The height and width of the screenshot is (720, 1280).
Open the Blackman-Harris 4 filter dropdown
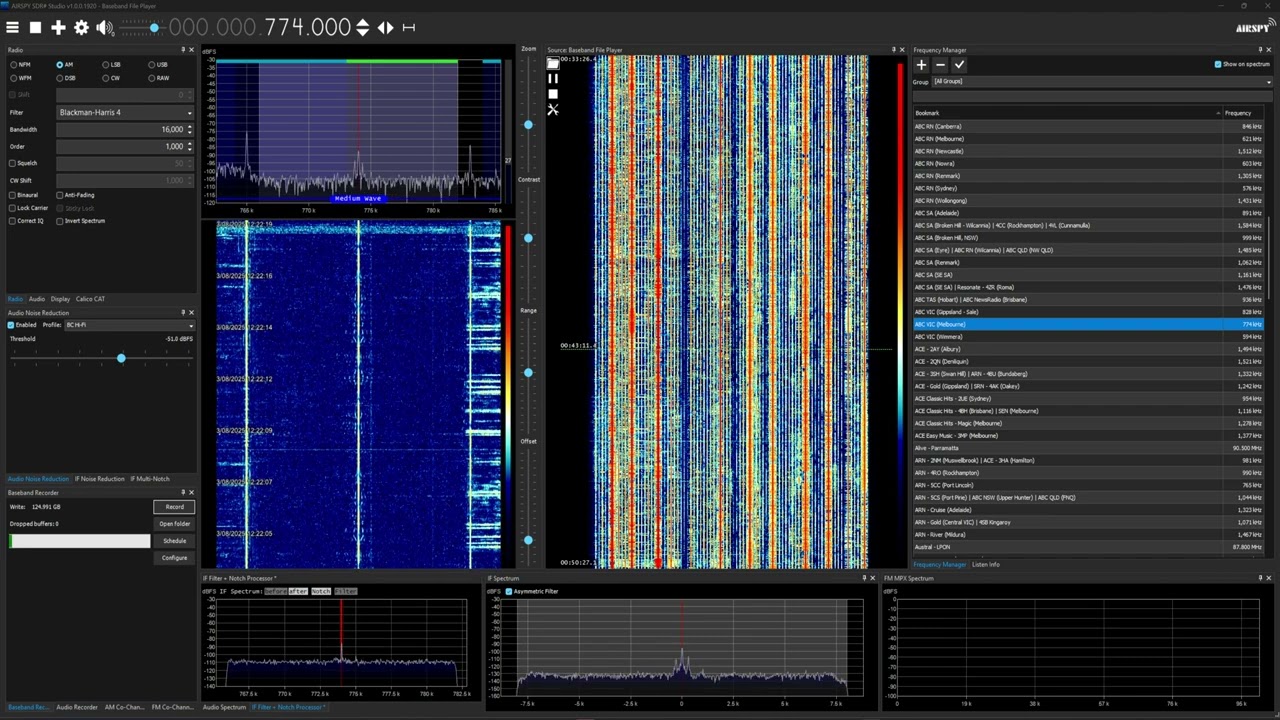[125, 112]
